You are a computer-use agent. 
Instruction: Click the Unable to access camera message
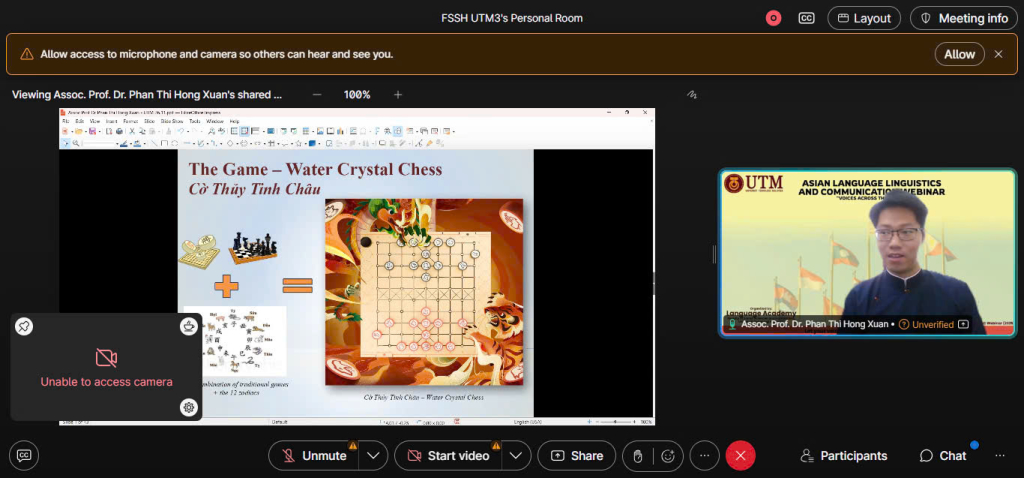[106, 382]
